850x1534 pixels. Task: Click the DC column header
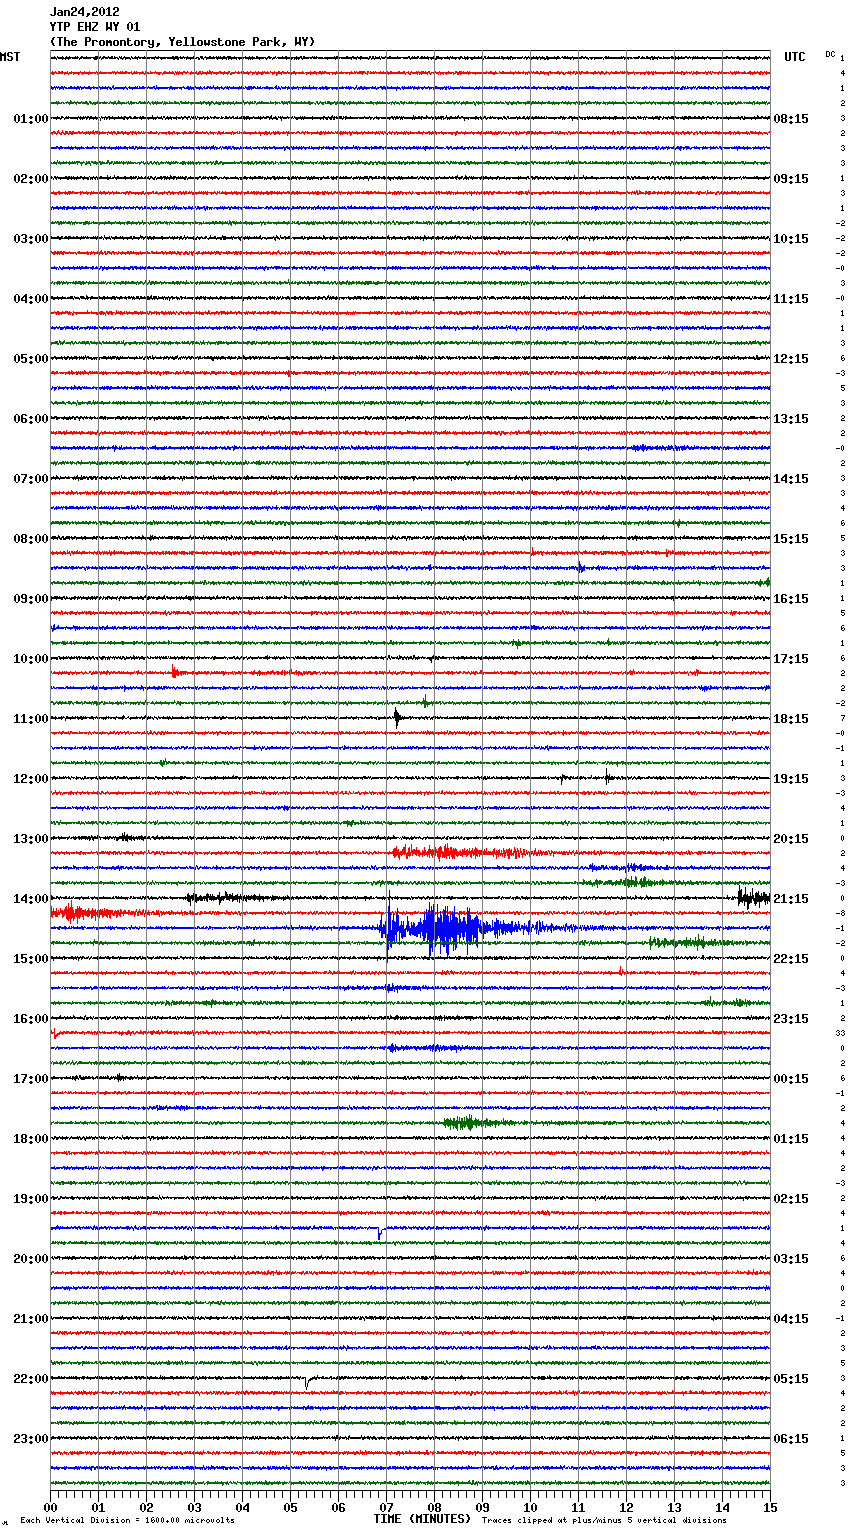[830, 54]
